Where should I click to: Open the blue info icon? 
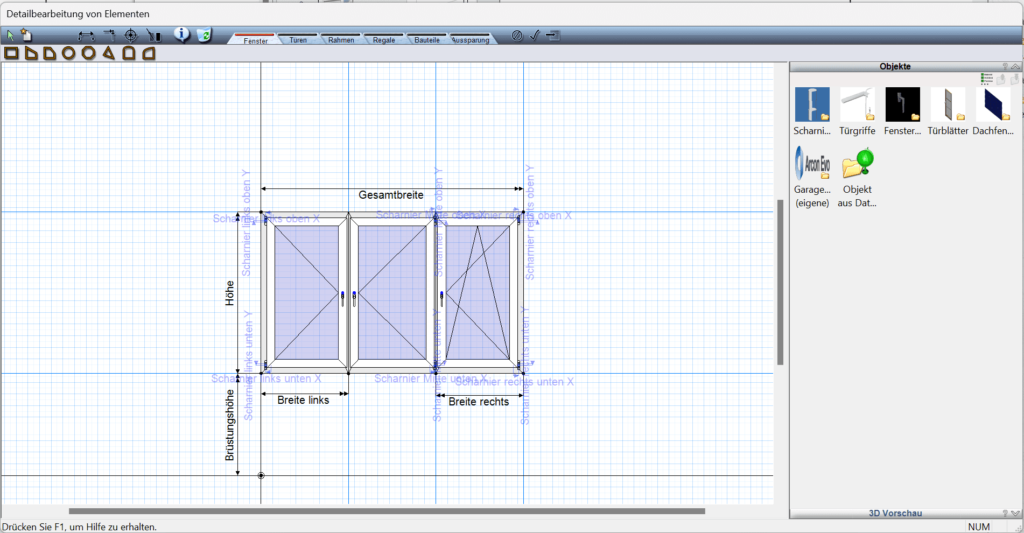(x=182, y=34)
